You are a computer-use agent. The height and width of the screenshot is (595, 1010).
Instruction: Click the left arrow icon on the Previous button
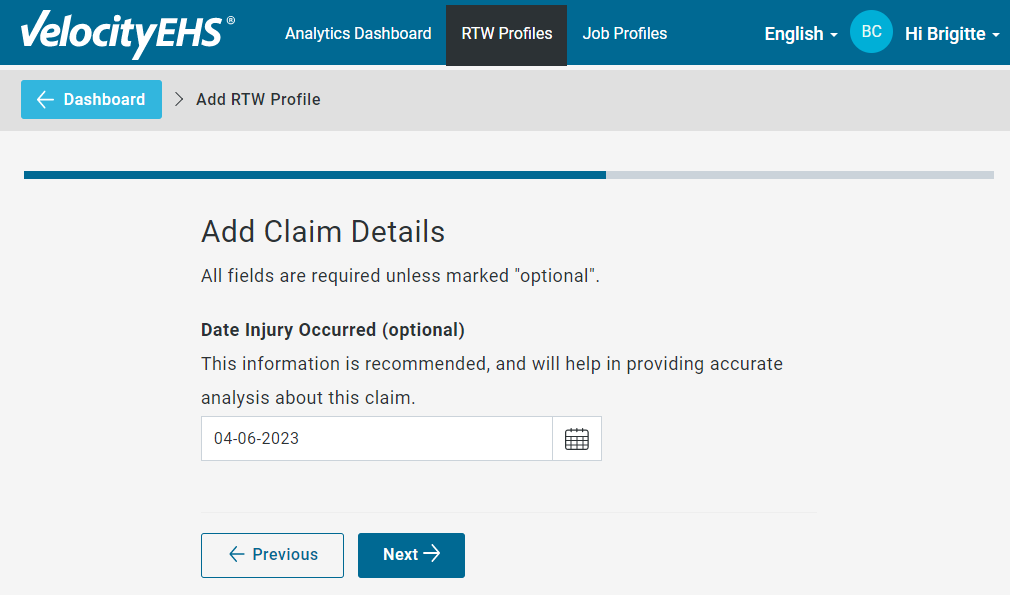point(236,554)
